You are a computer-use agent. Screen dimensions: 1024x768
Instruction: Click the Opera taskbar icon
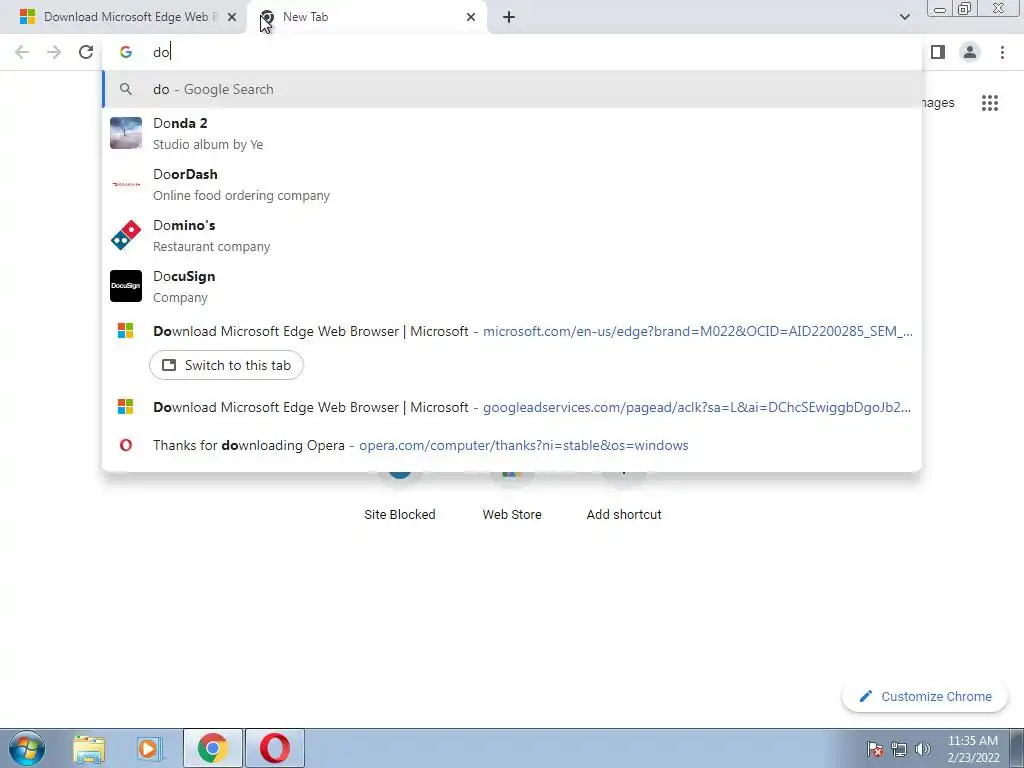coord(275,748)
